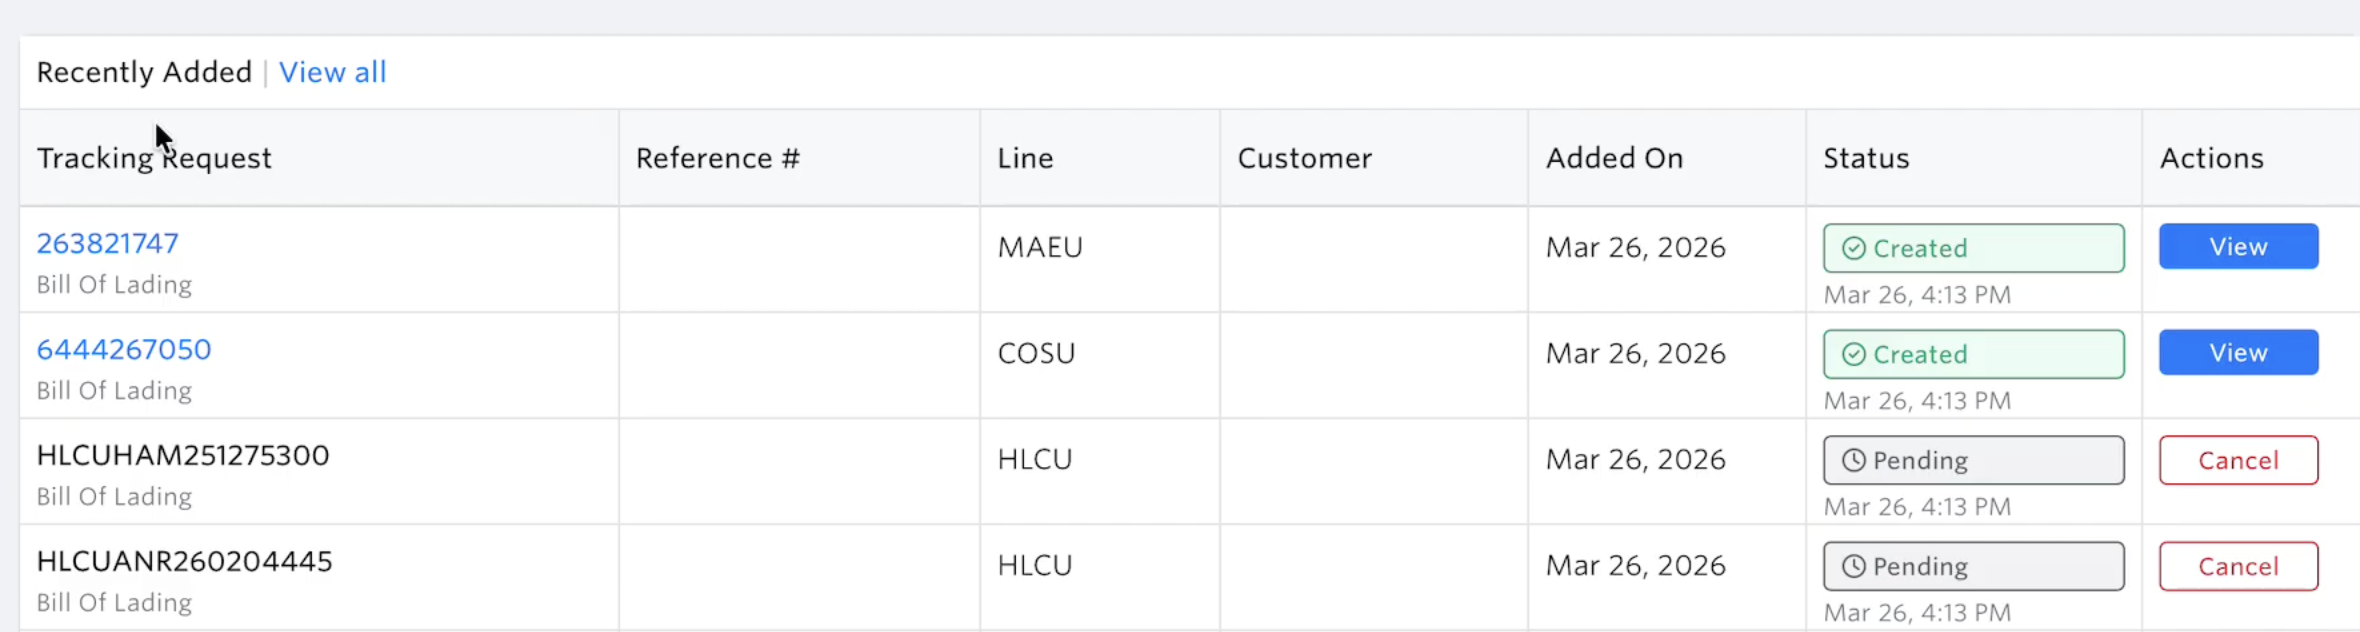Click clock icon in HLCUANR260204445 Pending status

(x=1853, y=566)
